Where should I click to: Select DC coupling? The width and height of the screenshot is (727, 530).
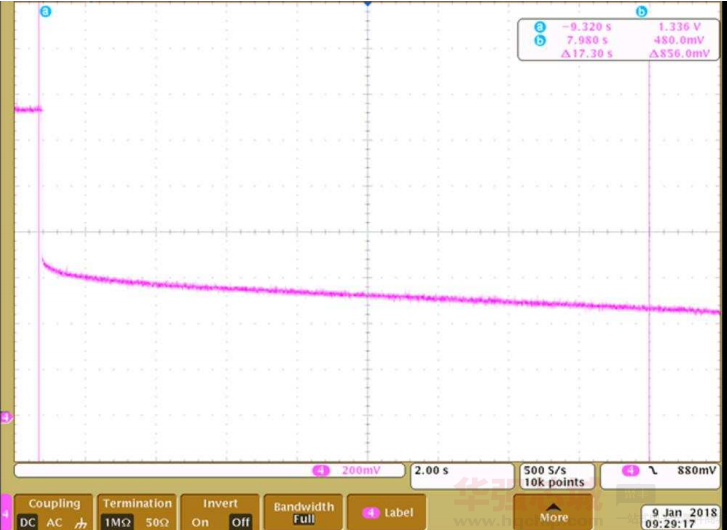(29, 522)
